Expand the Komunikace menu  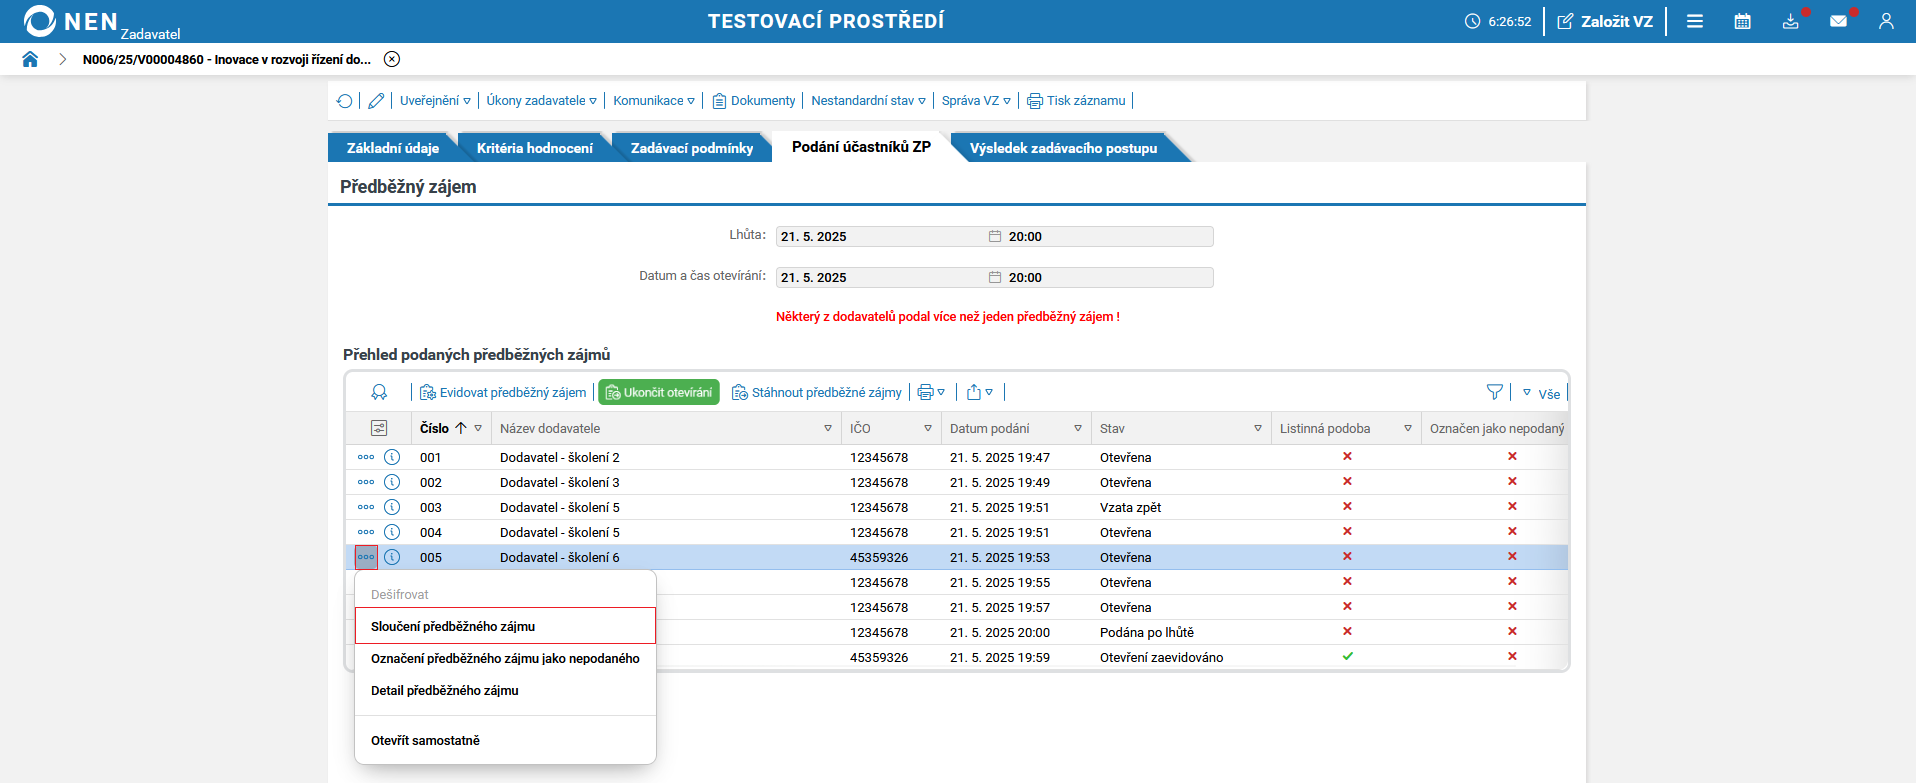point(654,101)
